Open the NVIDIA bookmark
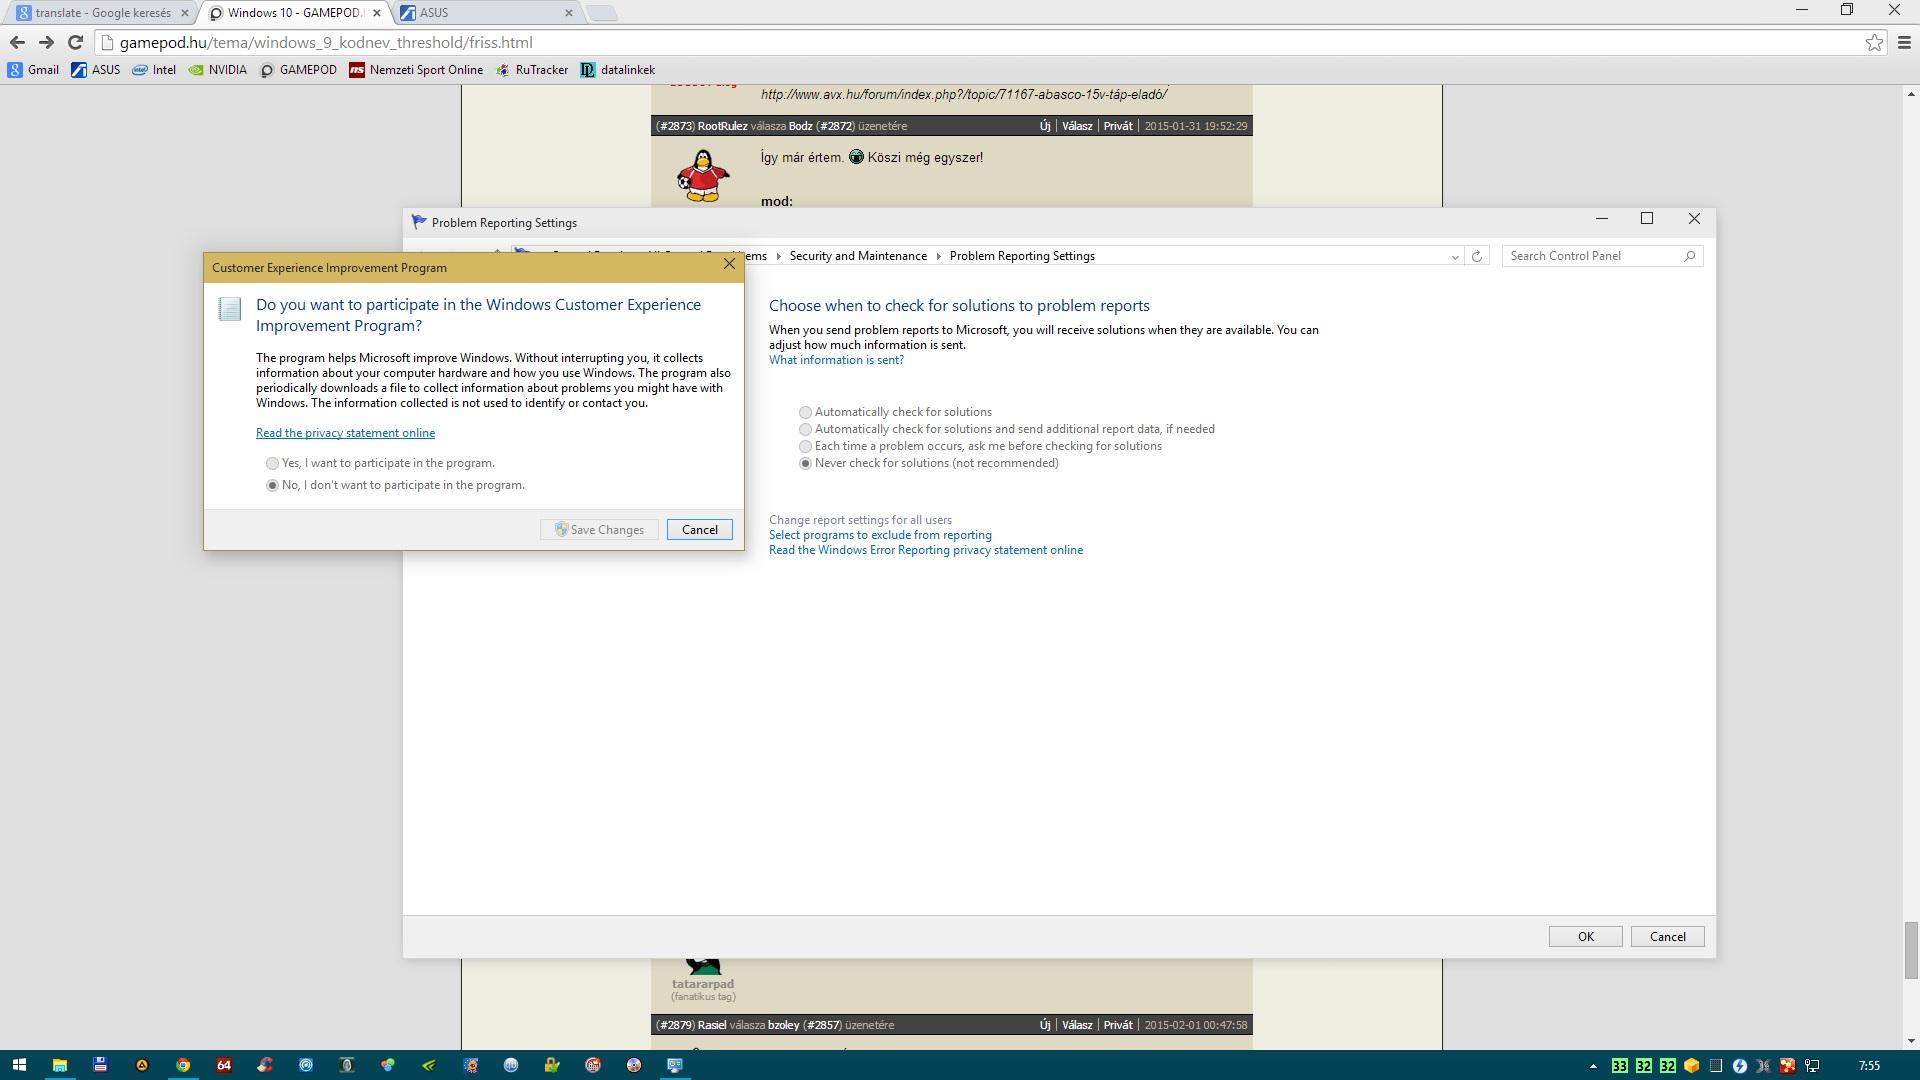The height and width of the screenshot is (1080, 1920). pos(218,70)
